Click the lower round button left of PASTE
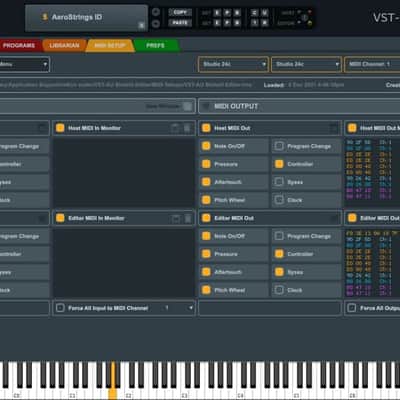Viewport: 400px width, 400px height. click(x=156, y=24)
